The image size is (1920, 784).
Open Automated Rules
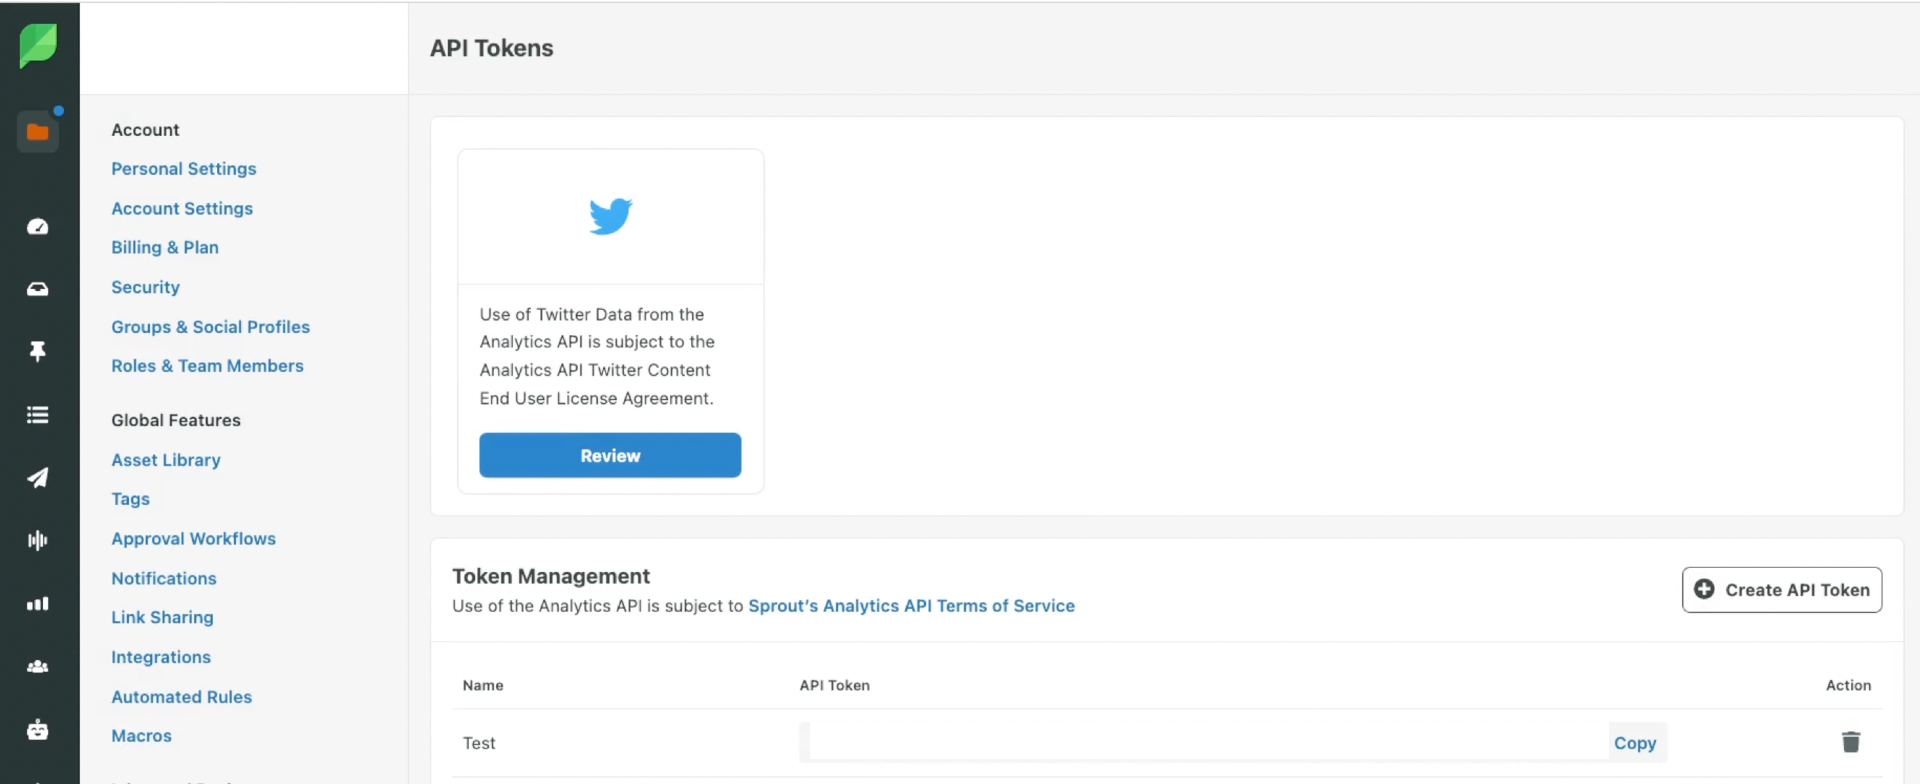pos(182,697)
